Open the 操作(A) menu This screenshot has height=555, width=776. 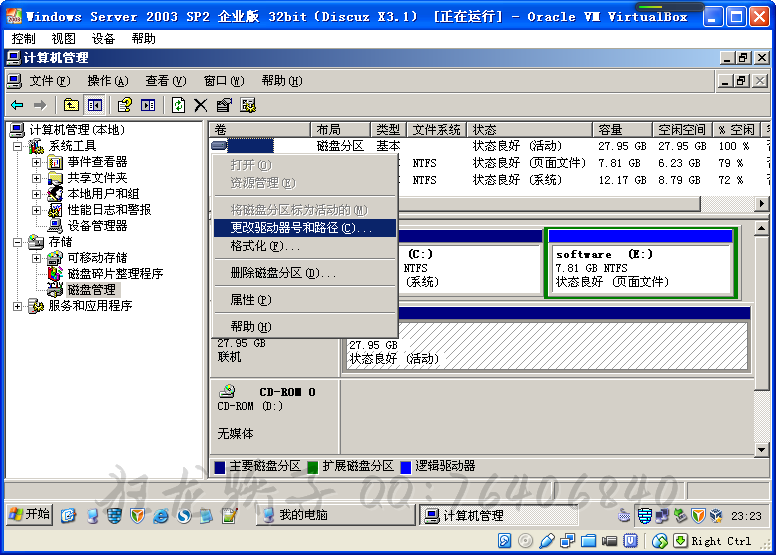108,81
